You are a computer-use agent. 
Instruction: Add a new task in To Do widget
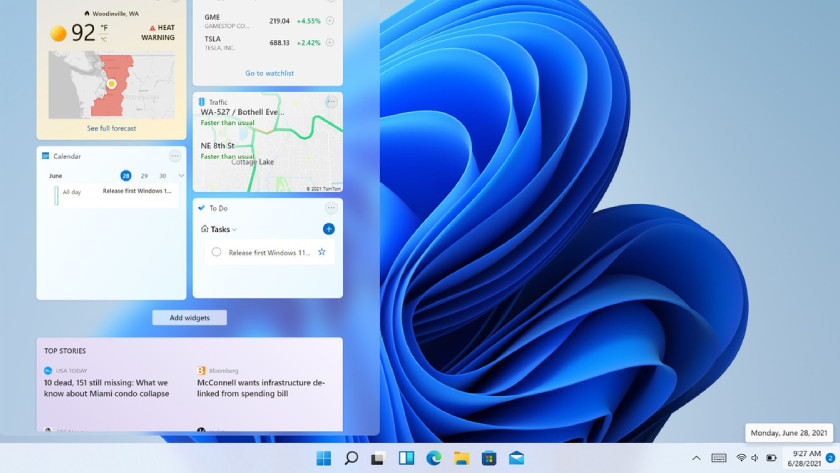(329, 229)
